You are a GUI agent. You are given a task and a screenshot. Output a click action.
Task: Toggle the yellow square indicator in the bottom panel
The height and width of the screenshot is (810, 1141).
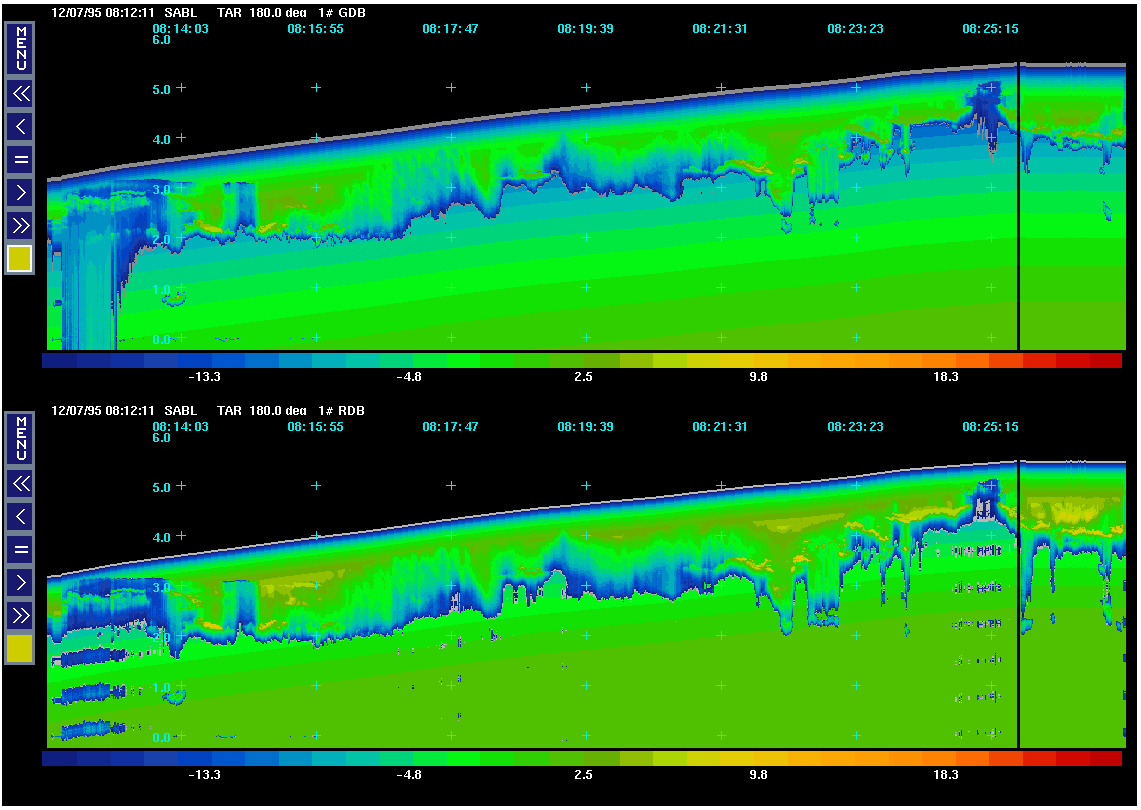[x=20, y=649]
